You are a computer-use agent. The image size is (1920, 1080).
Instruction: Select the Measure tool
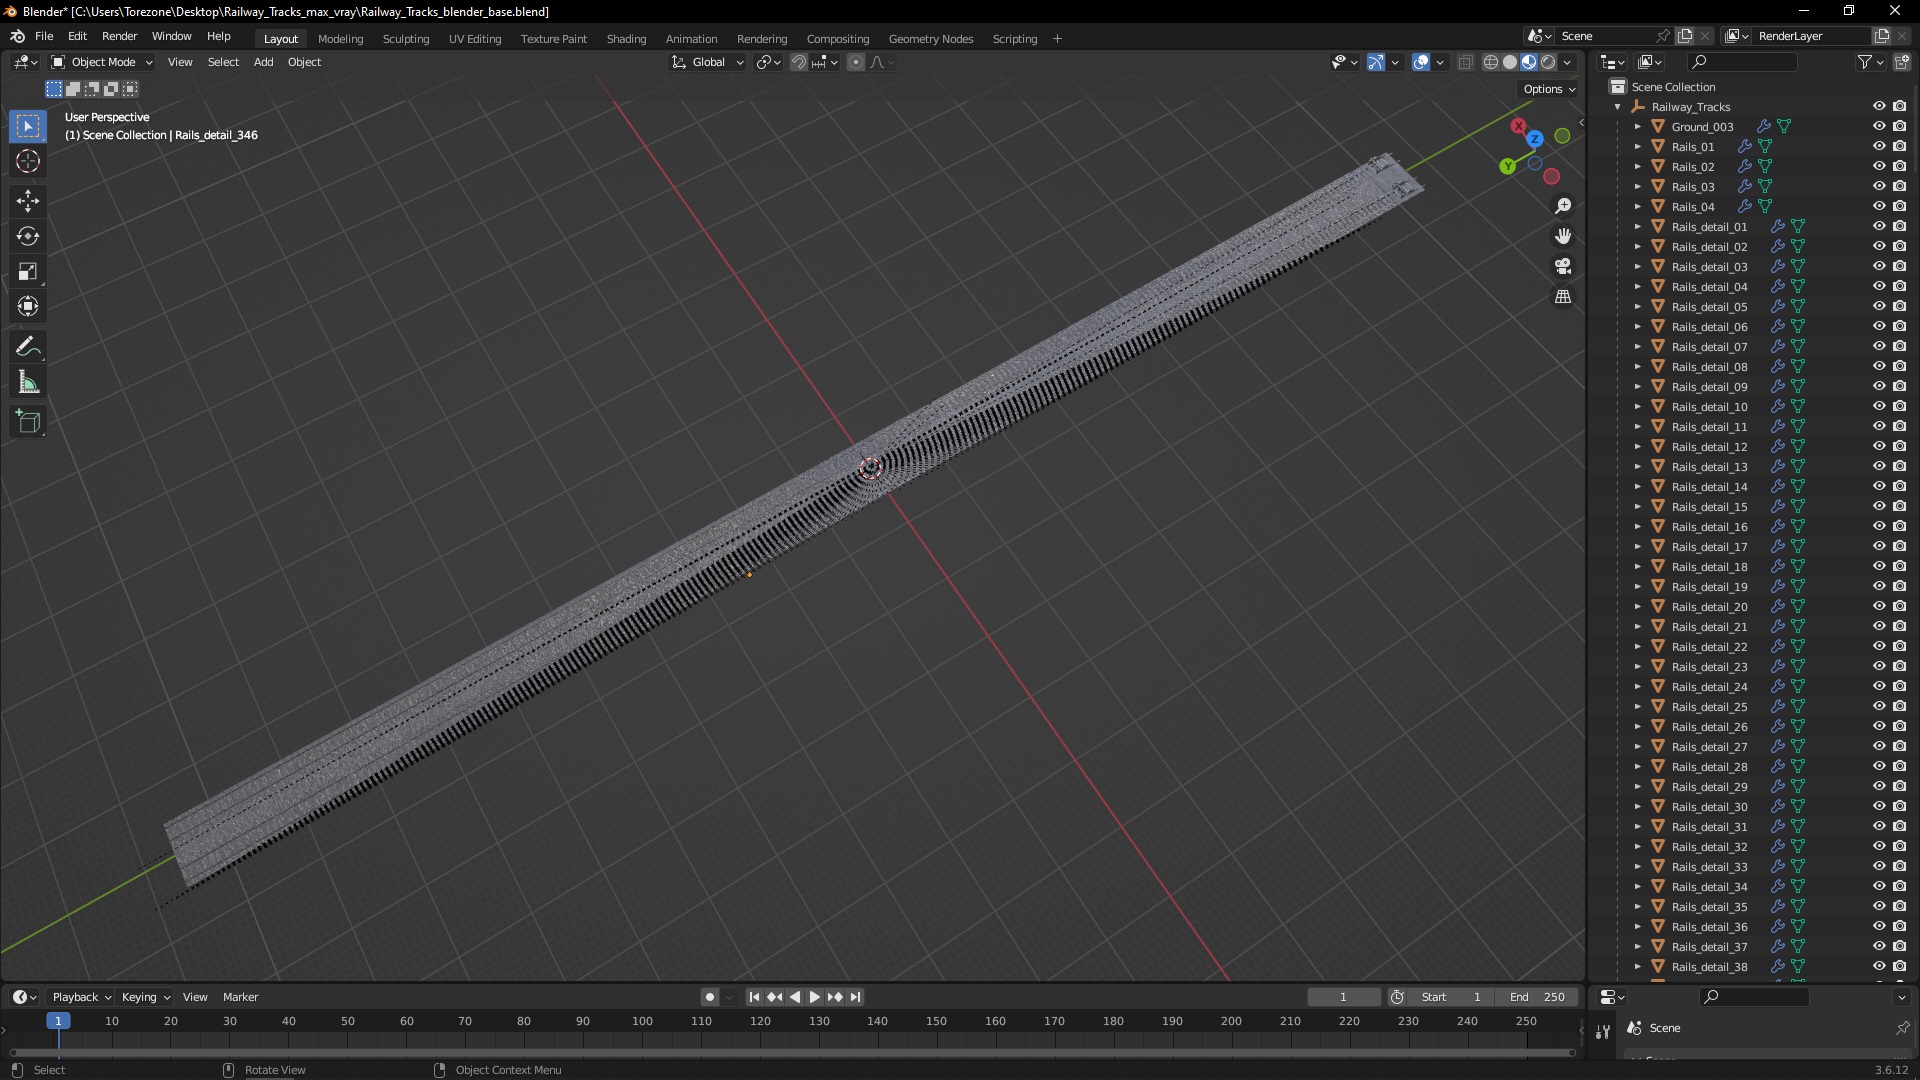point(28,382)
